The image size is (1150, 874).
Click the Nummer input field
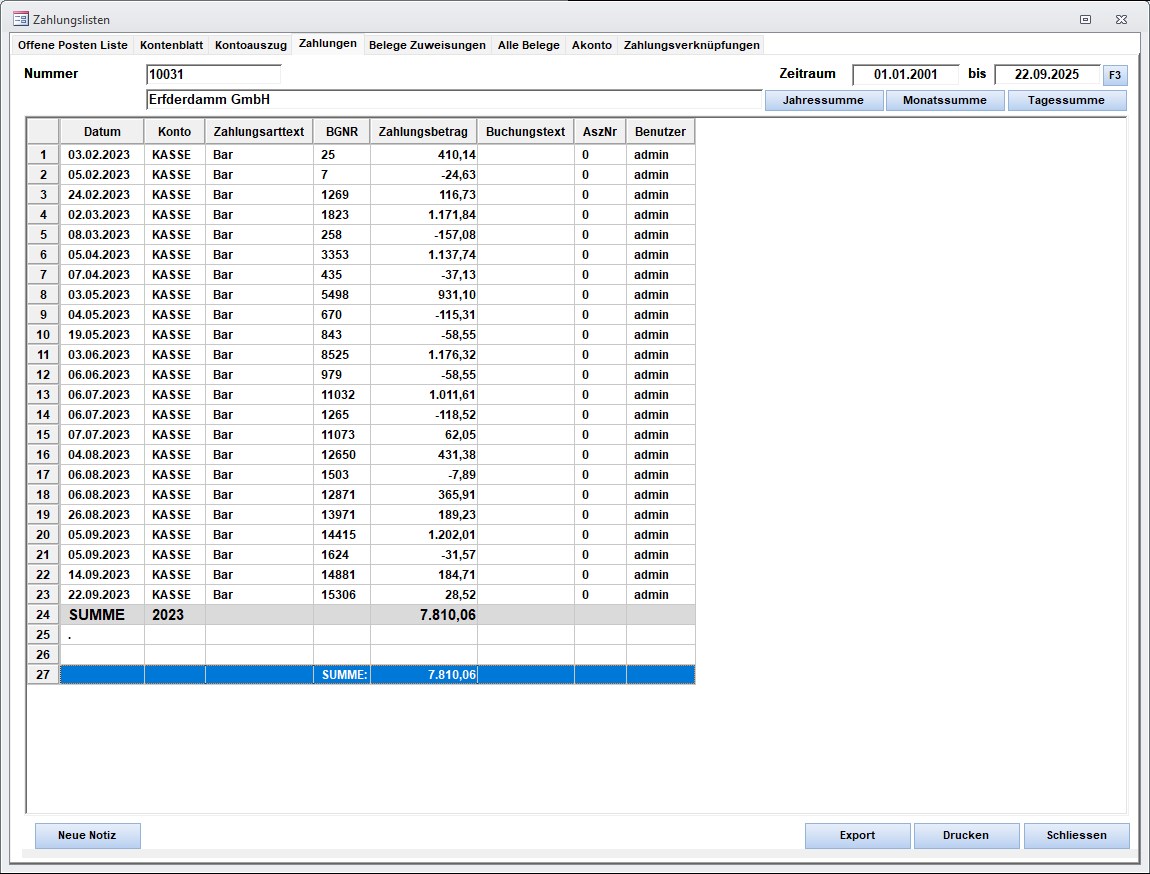[213, 74]
